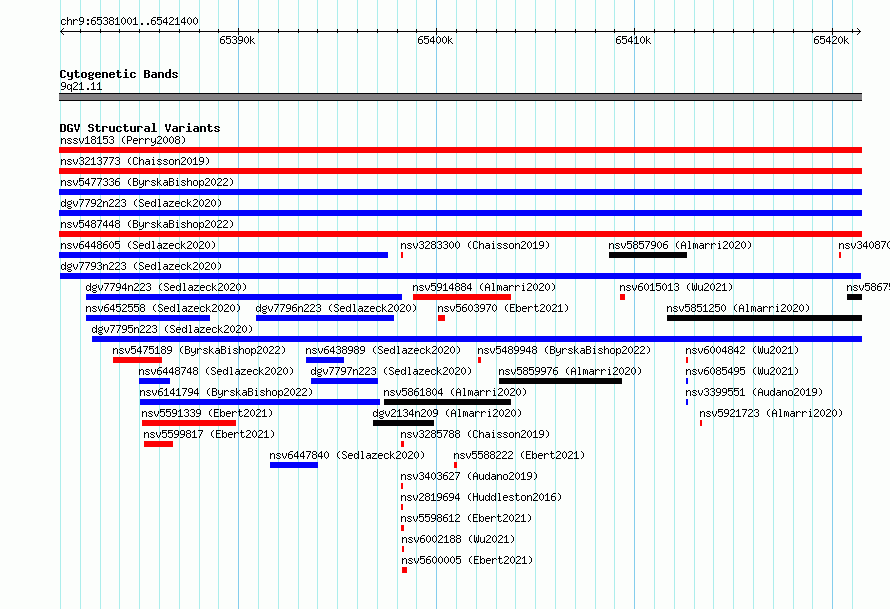
Task: Click nsv6004842 (Wu2021) label
Action: [742, 350]
